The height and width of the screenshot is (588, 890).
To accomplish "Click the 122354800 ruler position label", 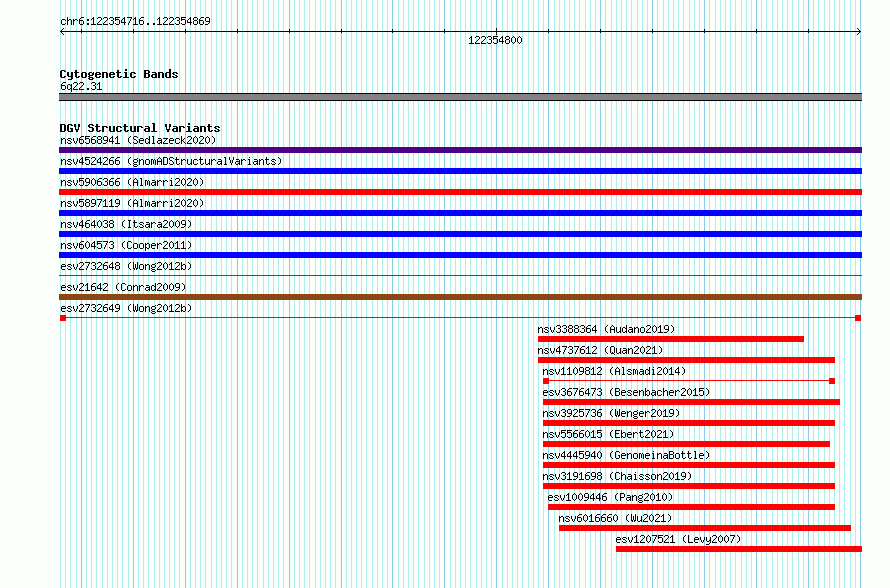I will click(x=495, y=40).
